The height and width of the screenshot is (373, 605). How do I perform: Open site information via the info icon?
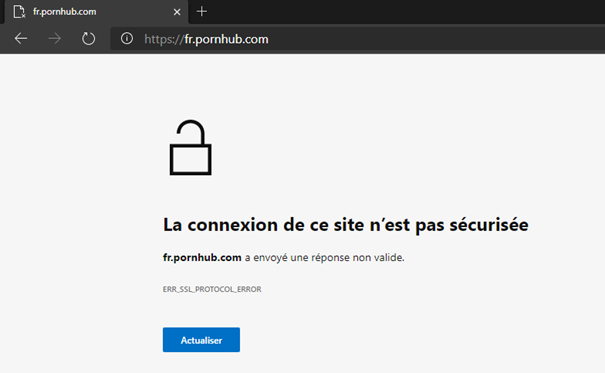click(127, 39)
